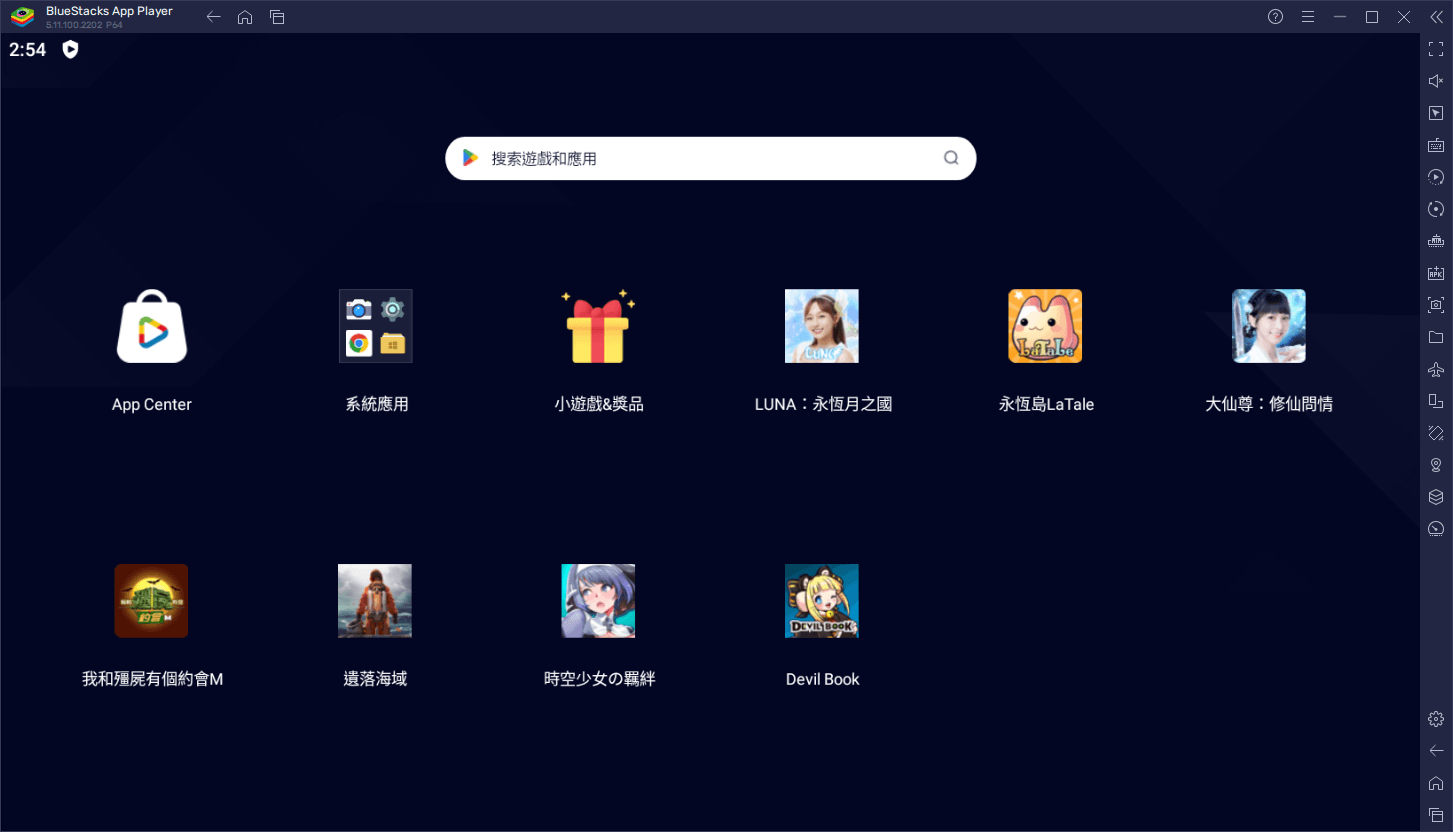Open settings gear in sidebar
1453x832 pixels.
(1436, 719)
